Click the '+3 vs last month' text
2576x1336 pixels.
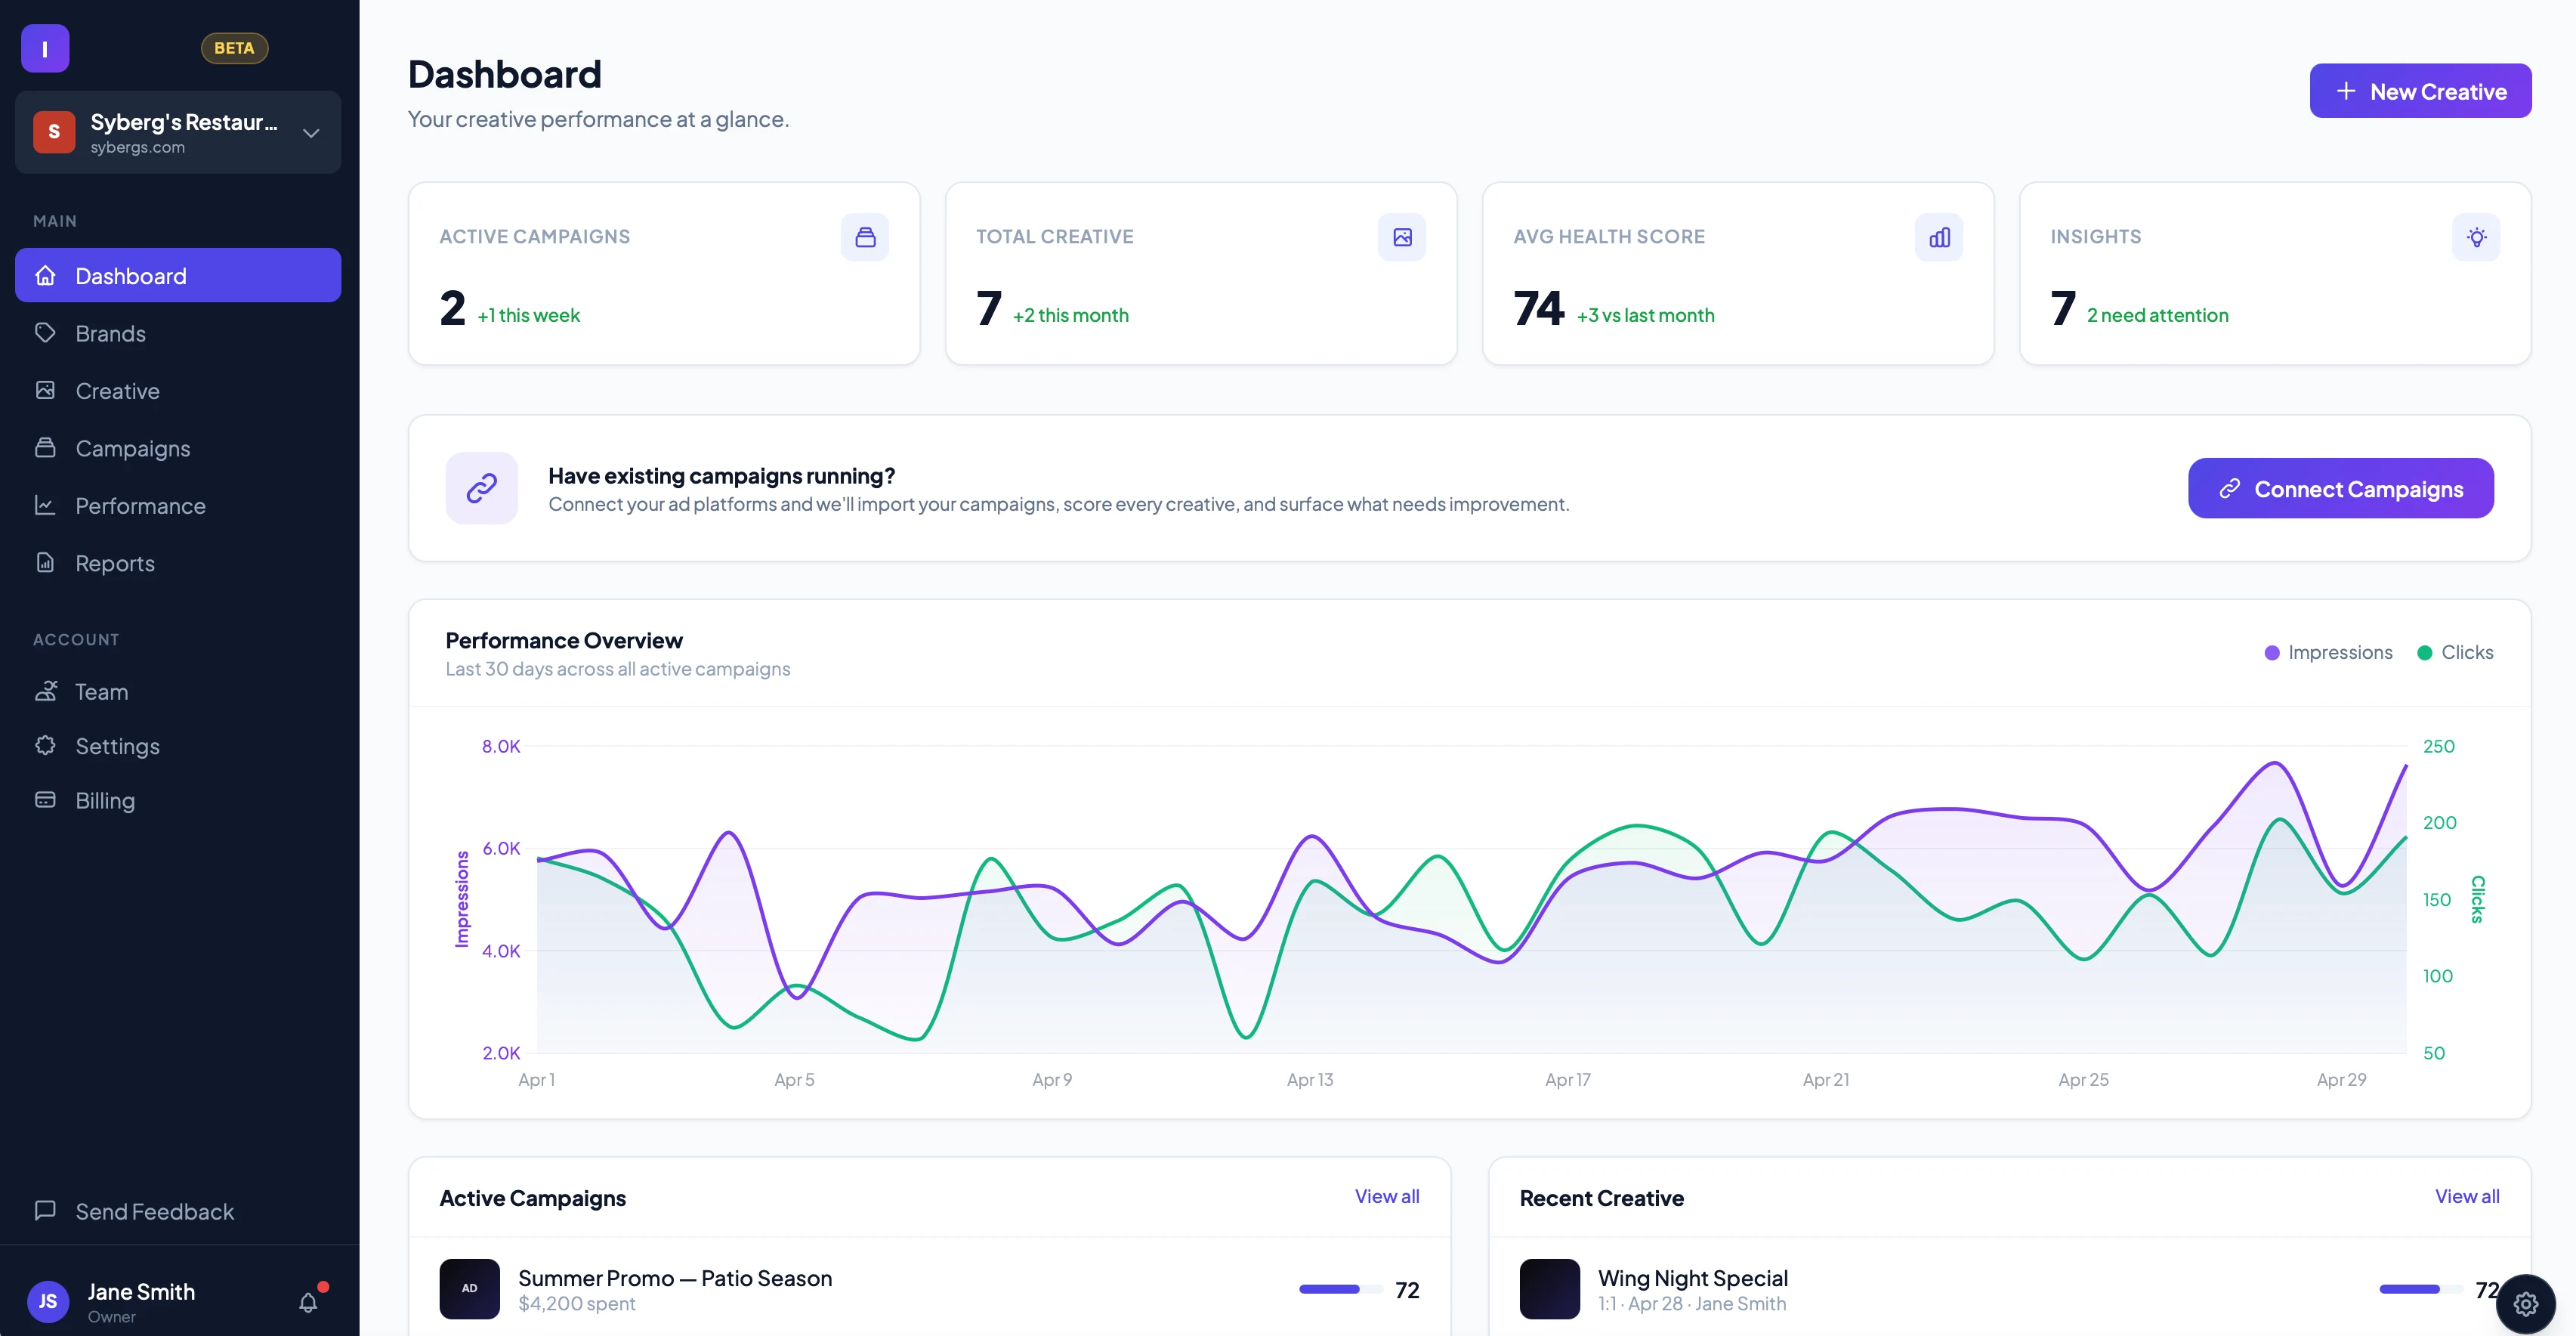[x=1646, y=315]
